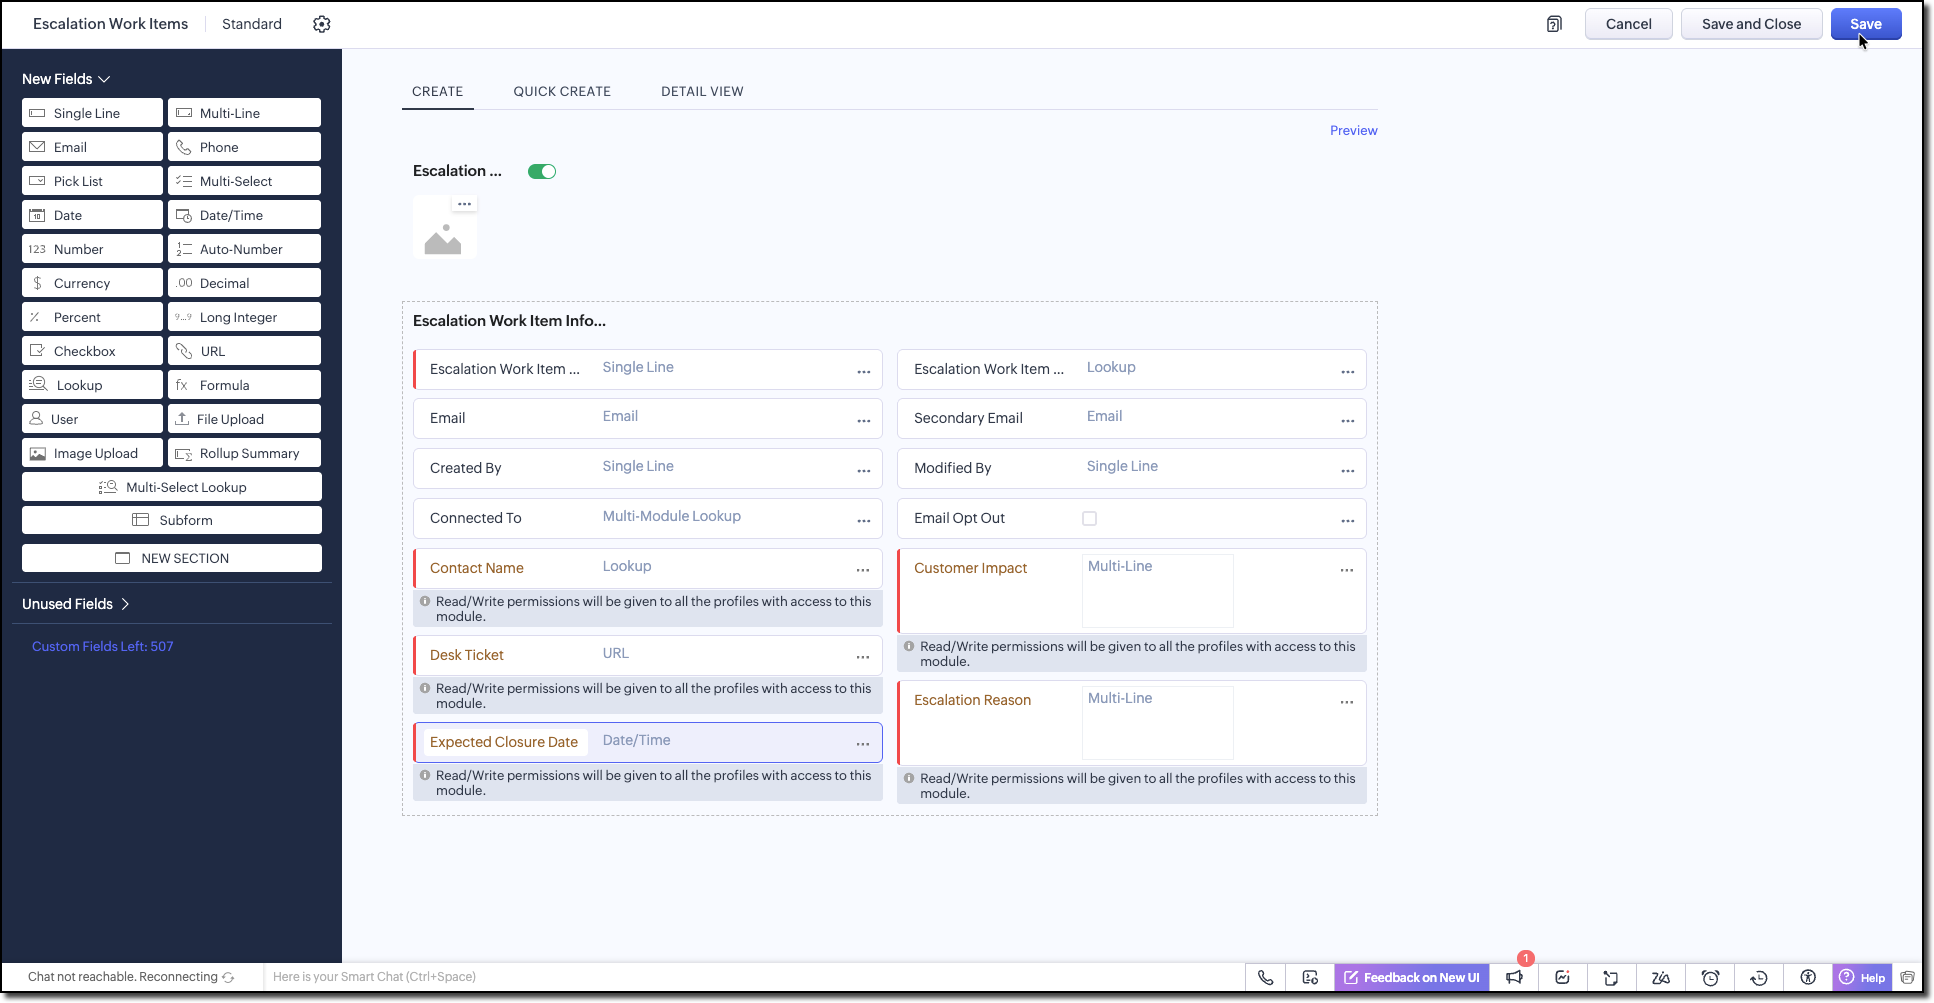Check the Email Opt Out checkbox
This screenshot has height=1003, width=1934.
tap(1089, 518)
